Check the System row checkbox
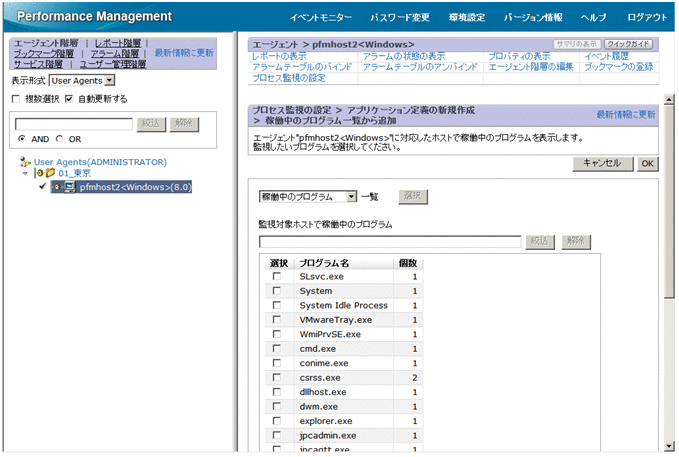The image size is (679, 457). pos(277,291)
